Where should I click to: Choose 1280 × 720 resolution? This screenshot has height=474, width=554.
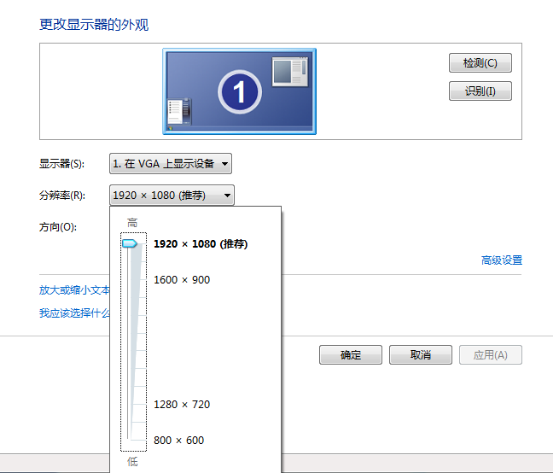click(182, 404)
